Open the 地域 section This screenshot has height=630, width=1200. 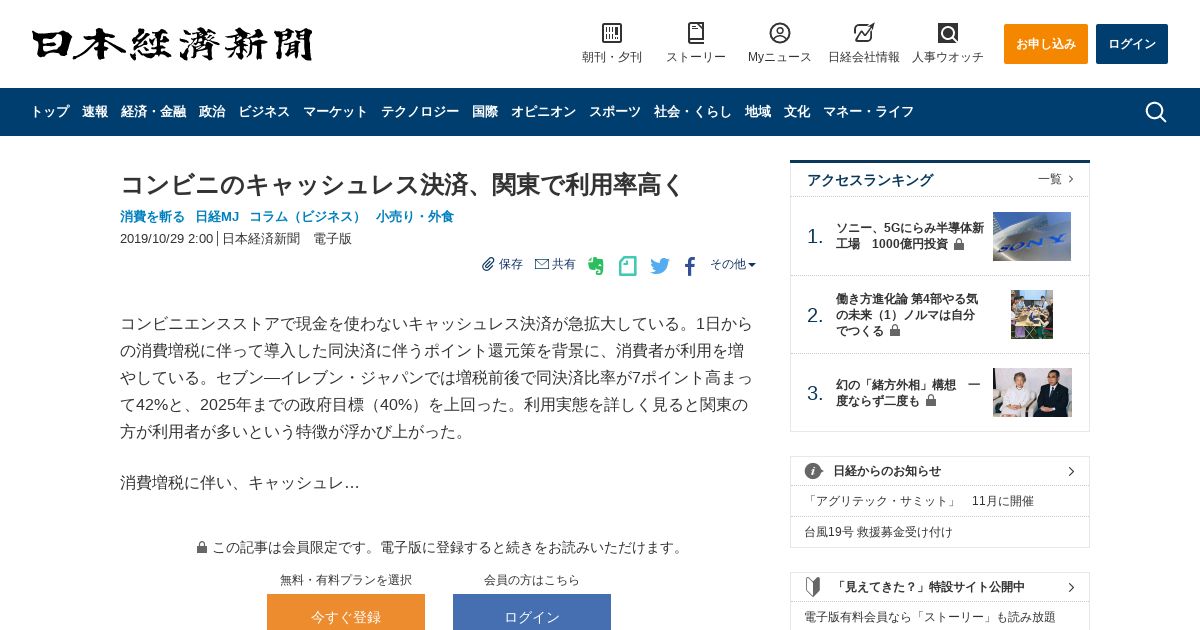[x=758, y=112]
